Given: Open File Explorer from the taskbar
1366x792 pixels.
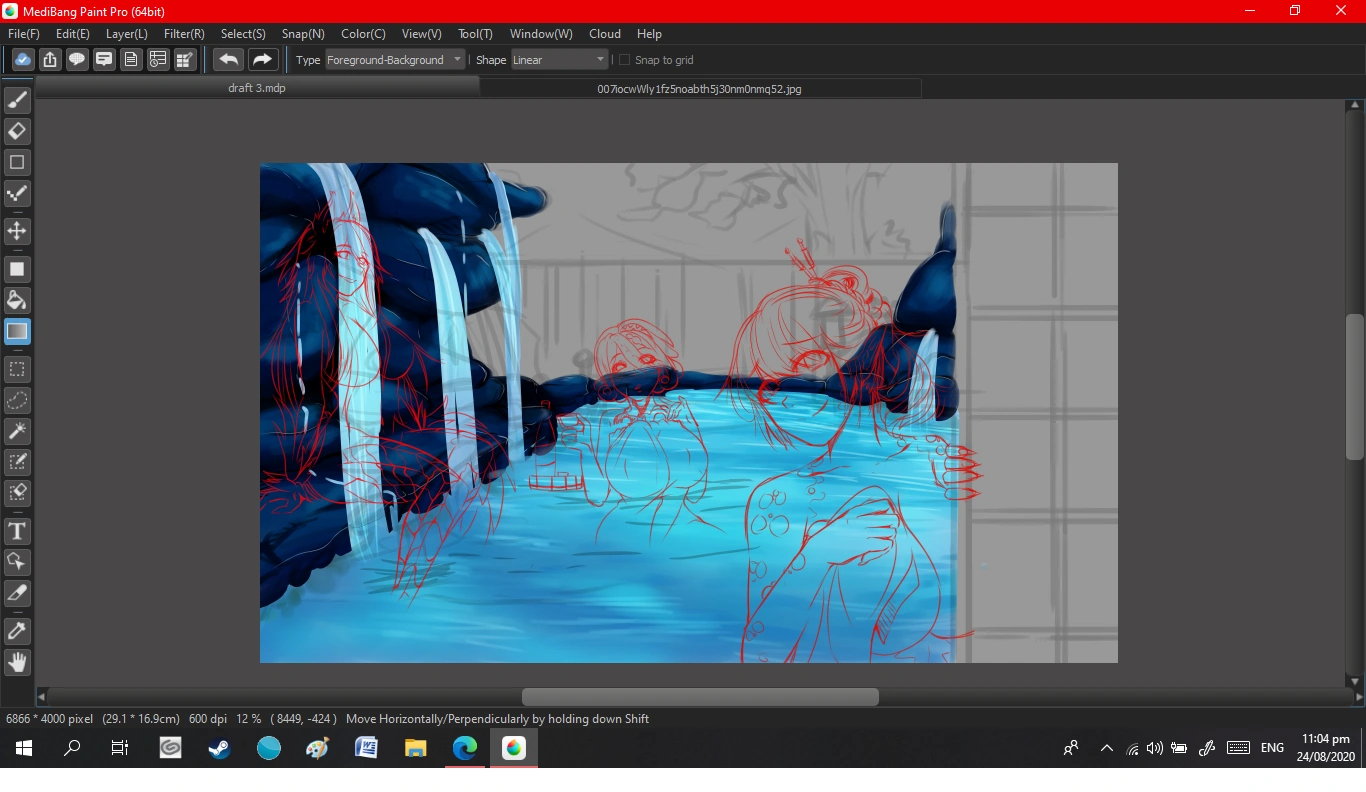Looking at the screenshot, I should point(415,747).
